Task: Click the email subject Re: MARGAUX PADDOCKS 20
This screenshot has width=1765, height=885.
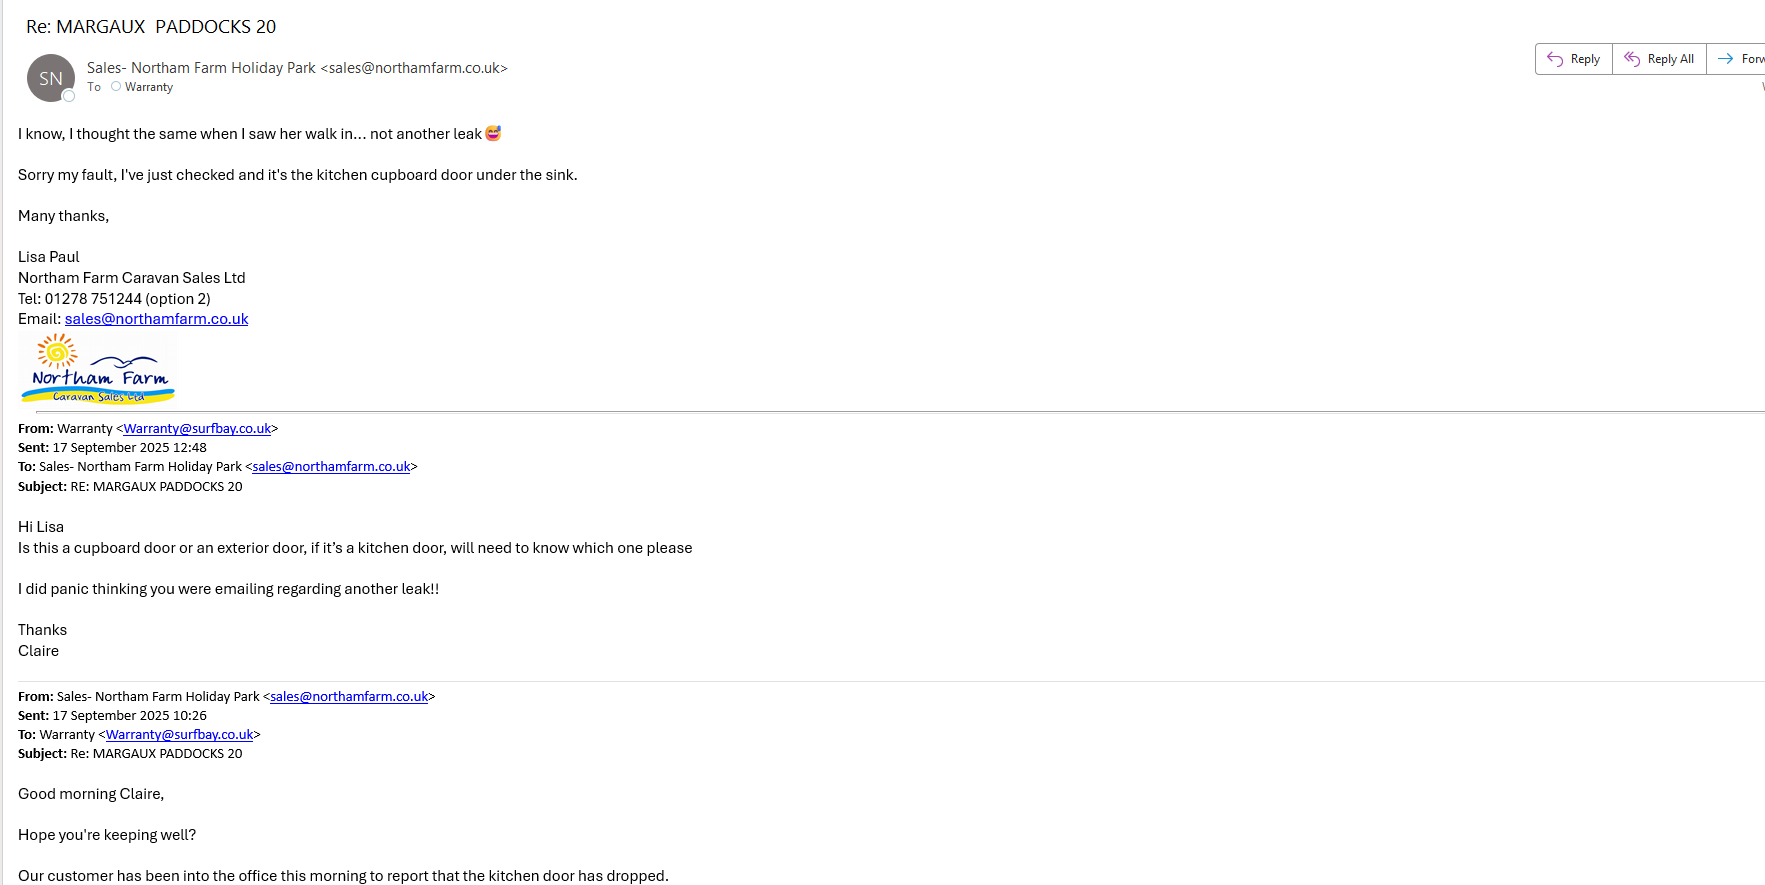Action: tap(151, 27)
